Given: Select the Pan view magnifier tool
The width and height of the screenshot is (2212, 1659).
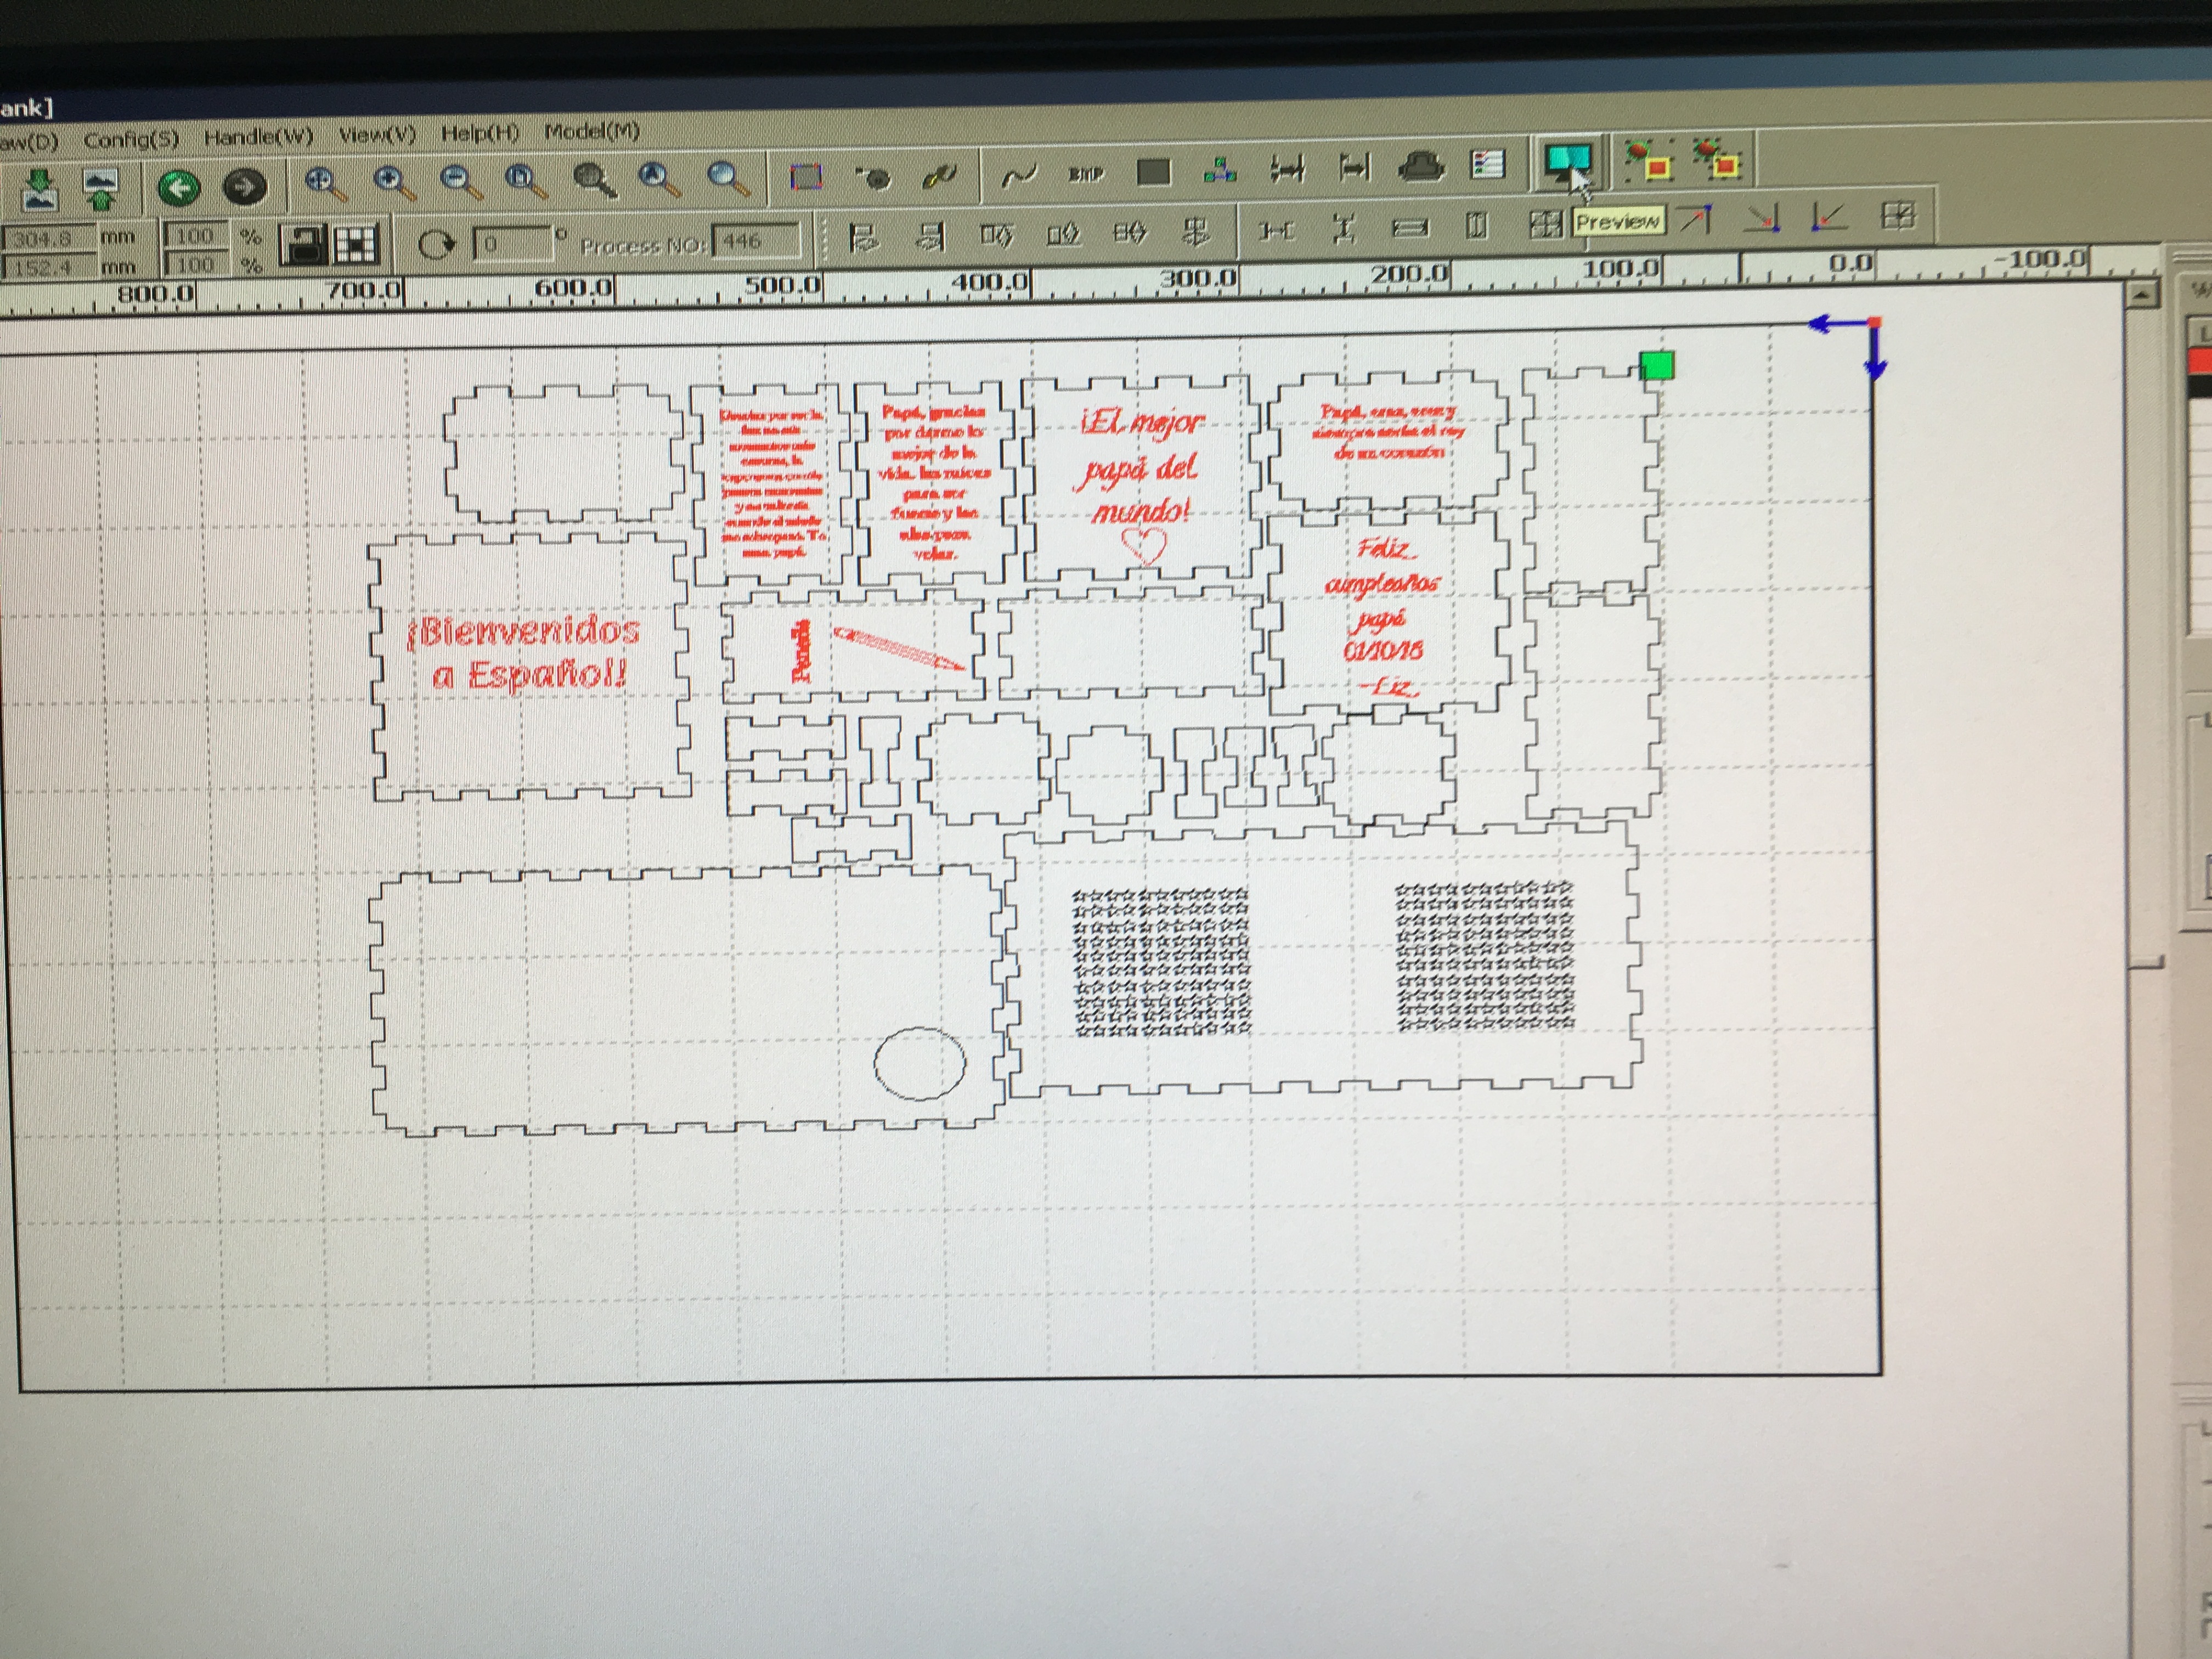Looking at the screenshot, I should pos(325,184).
